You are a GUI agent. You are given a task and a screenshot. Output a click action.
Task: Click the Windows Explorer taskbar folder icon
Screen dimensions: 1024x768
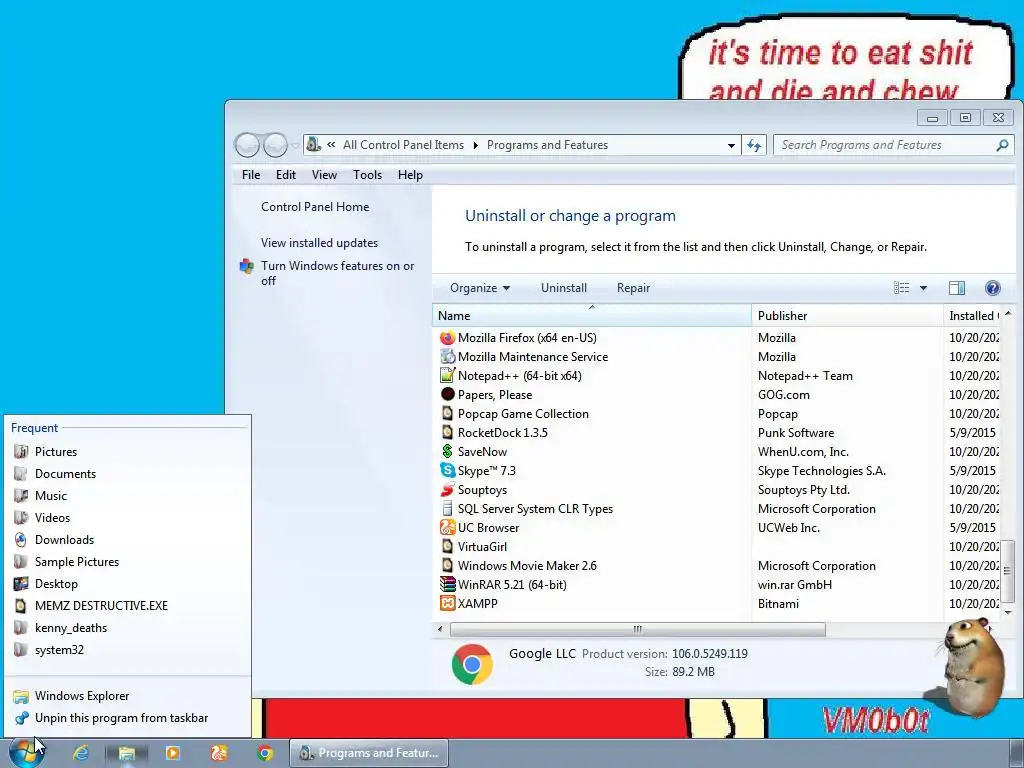(x=127, y=753)
